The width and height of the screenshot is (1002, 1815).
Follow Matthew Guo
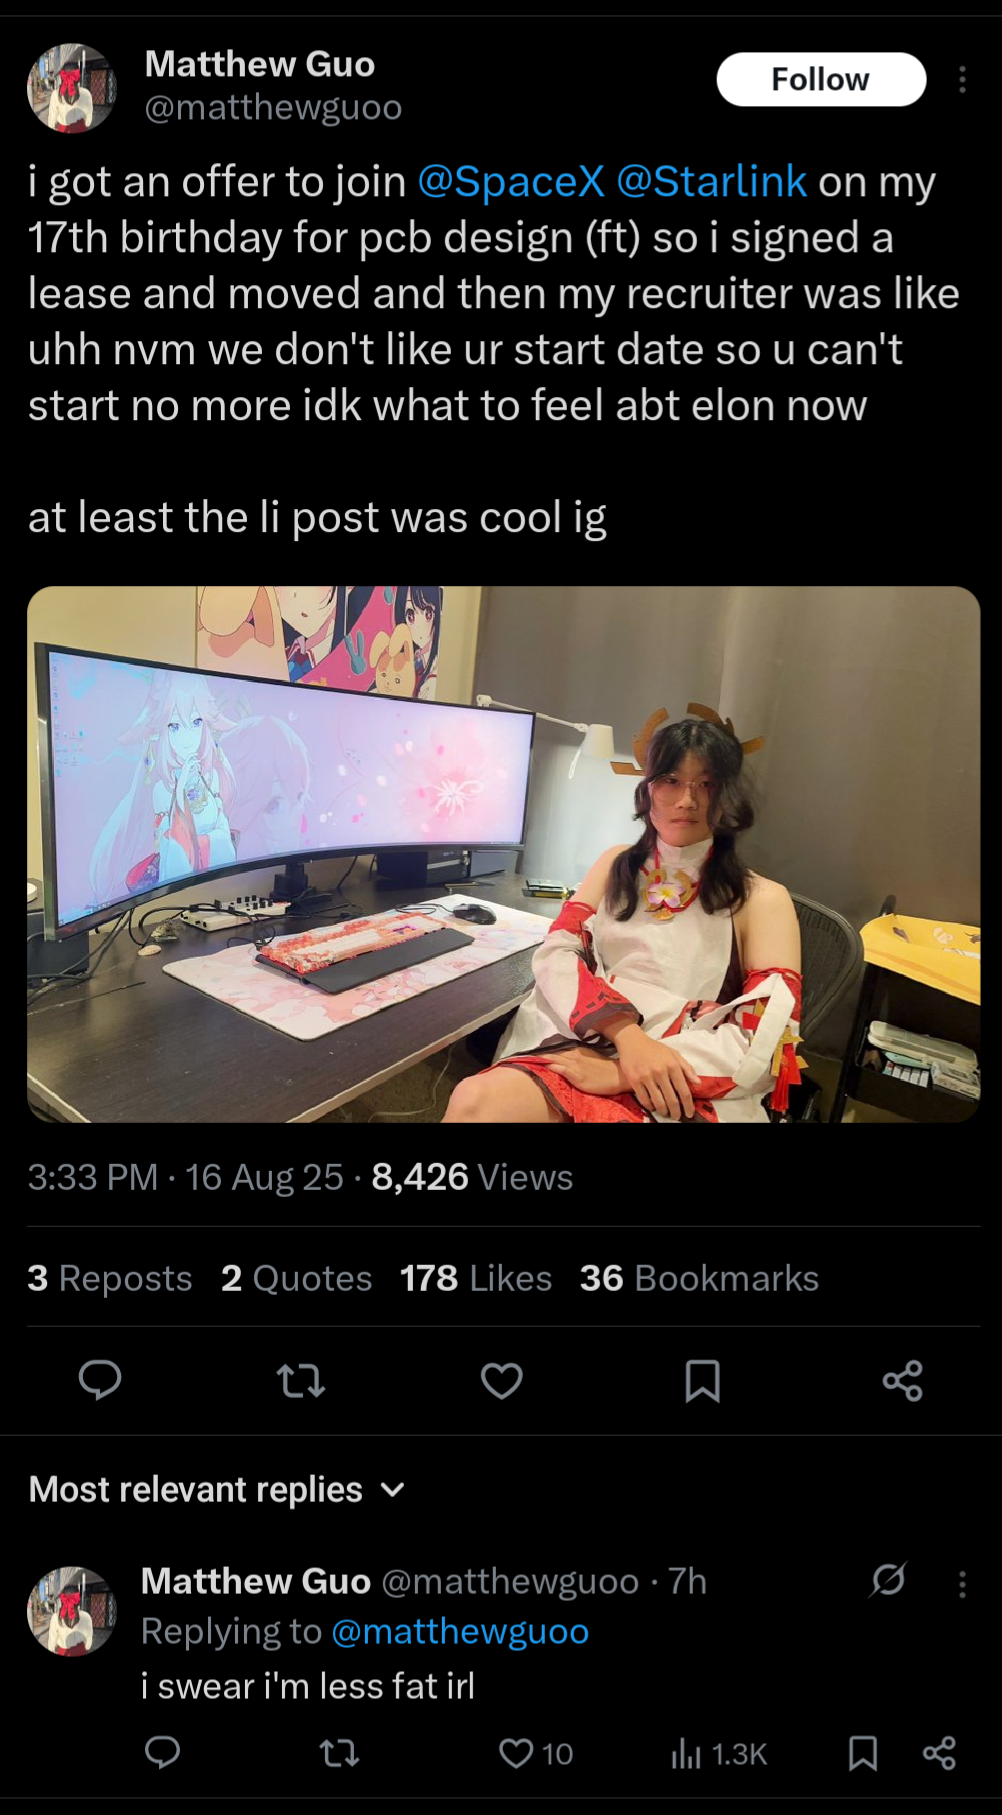click(821, 79)
